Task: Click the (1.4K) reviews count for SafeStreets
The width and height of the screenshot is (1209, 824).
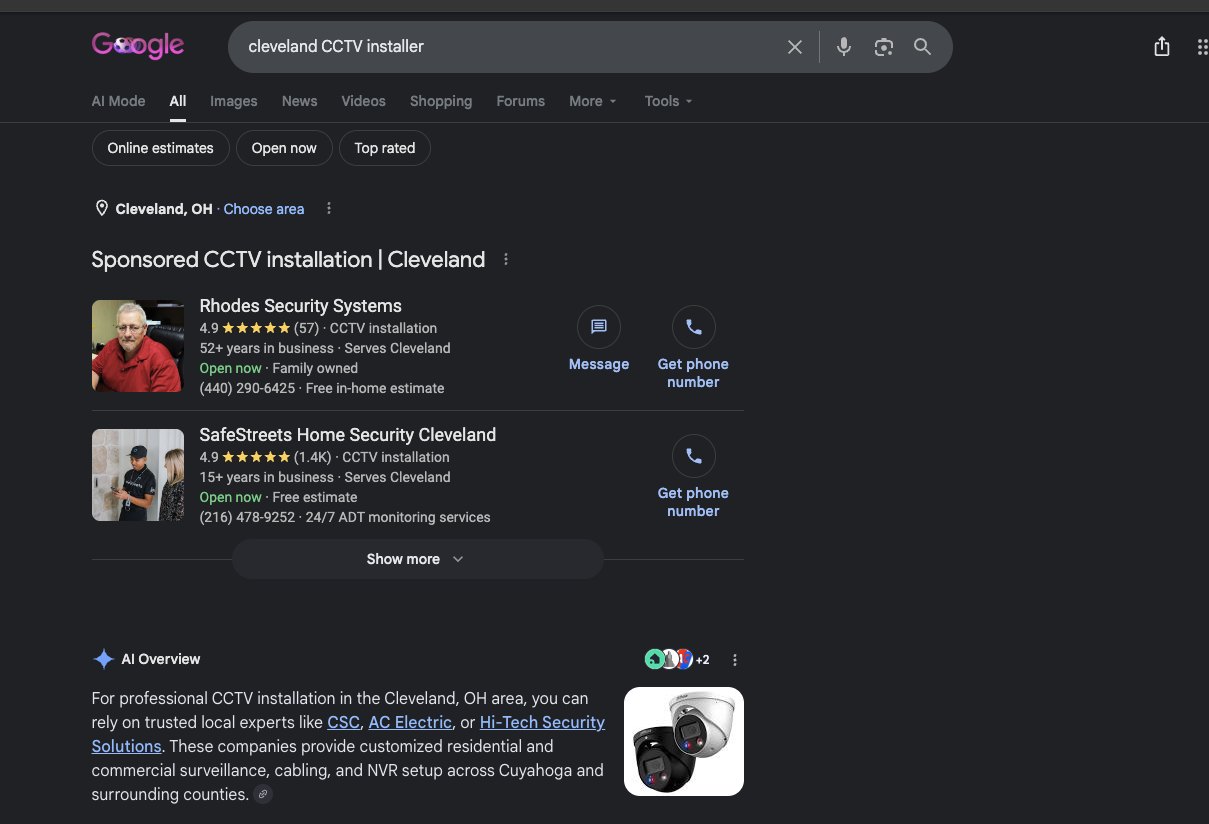Action: tap(312, 457)
